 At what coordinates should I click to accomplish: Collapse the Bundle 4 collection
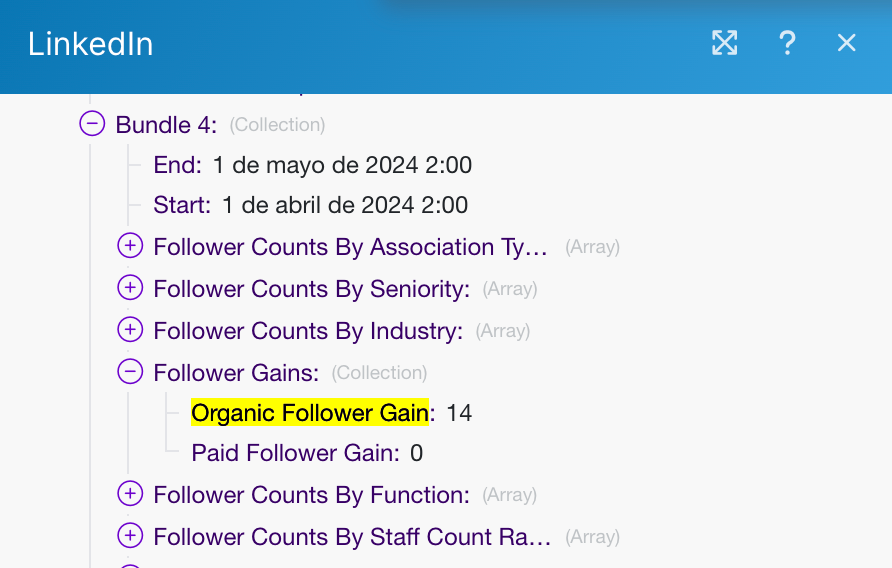[92, 124]
